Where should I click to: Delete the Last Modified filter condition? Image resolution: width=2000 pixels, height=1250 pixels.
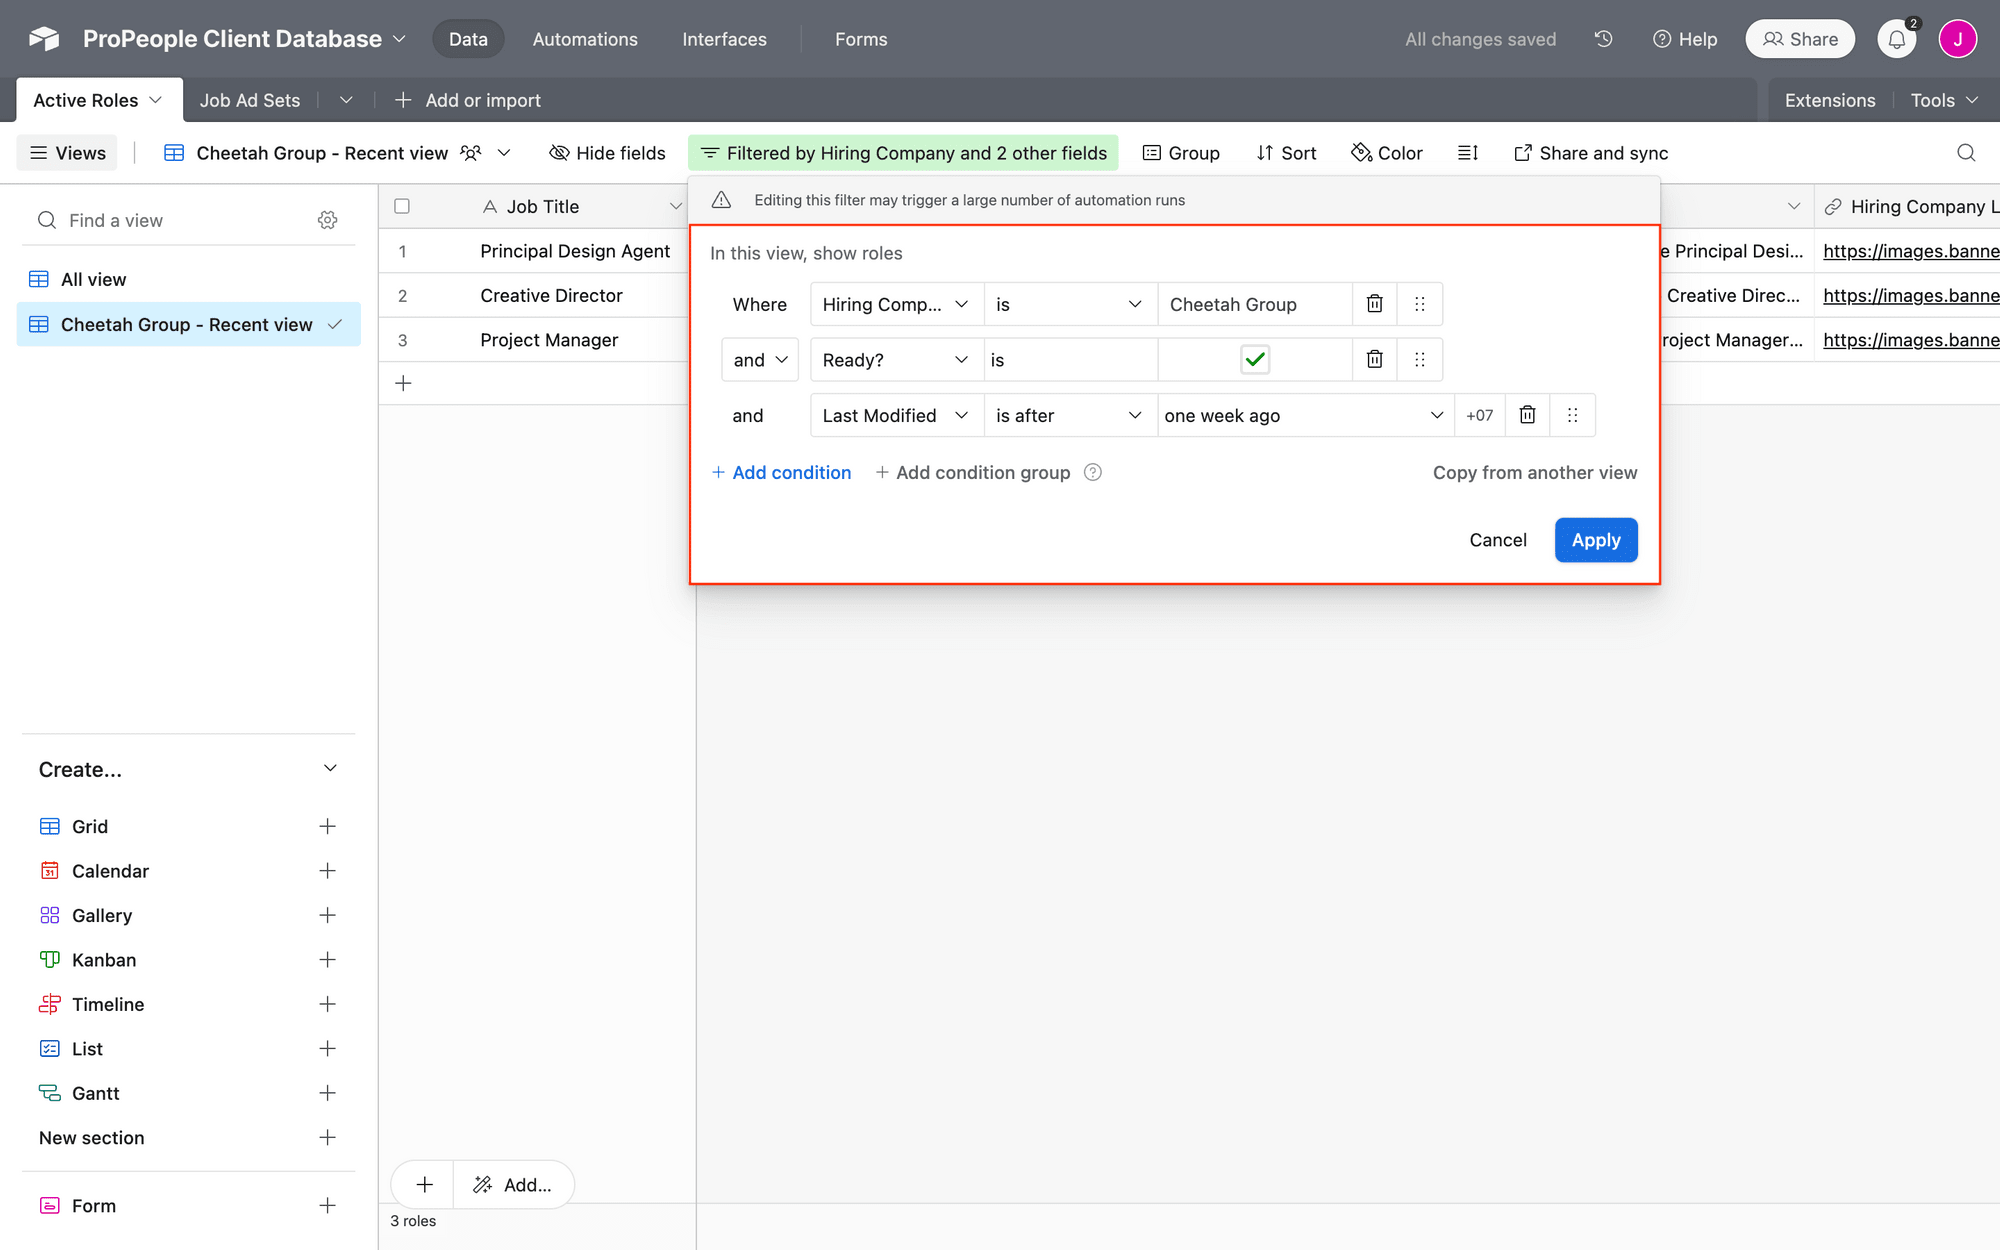[x=1527, y=415]
